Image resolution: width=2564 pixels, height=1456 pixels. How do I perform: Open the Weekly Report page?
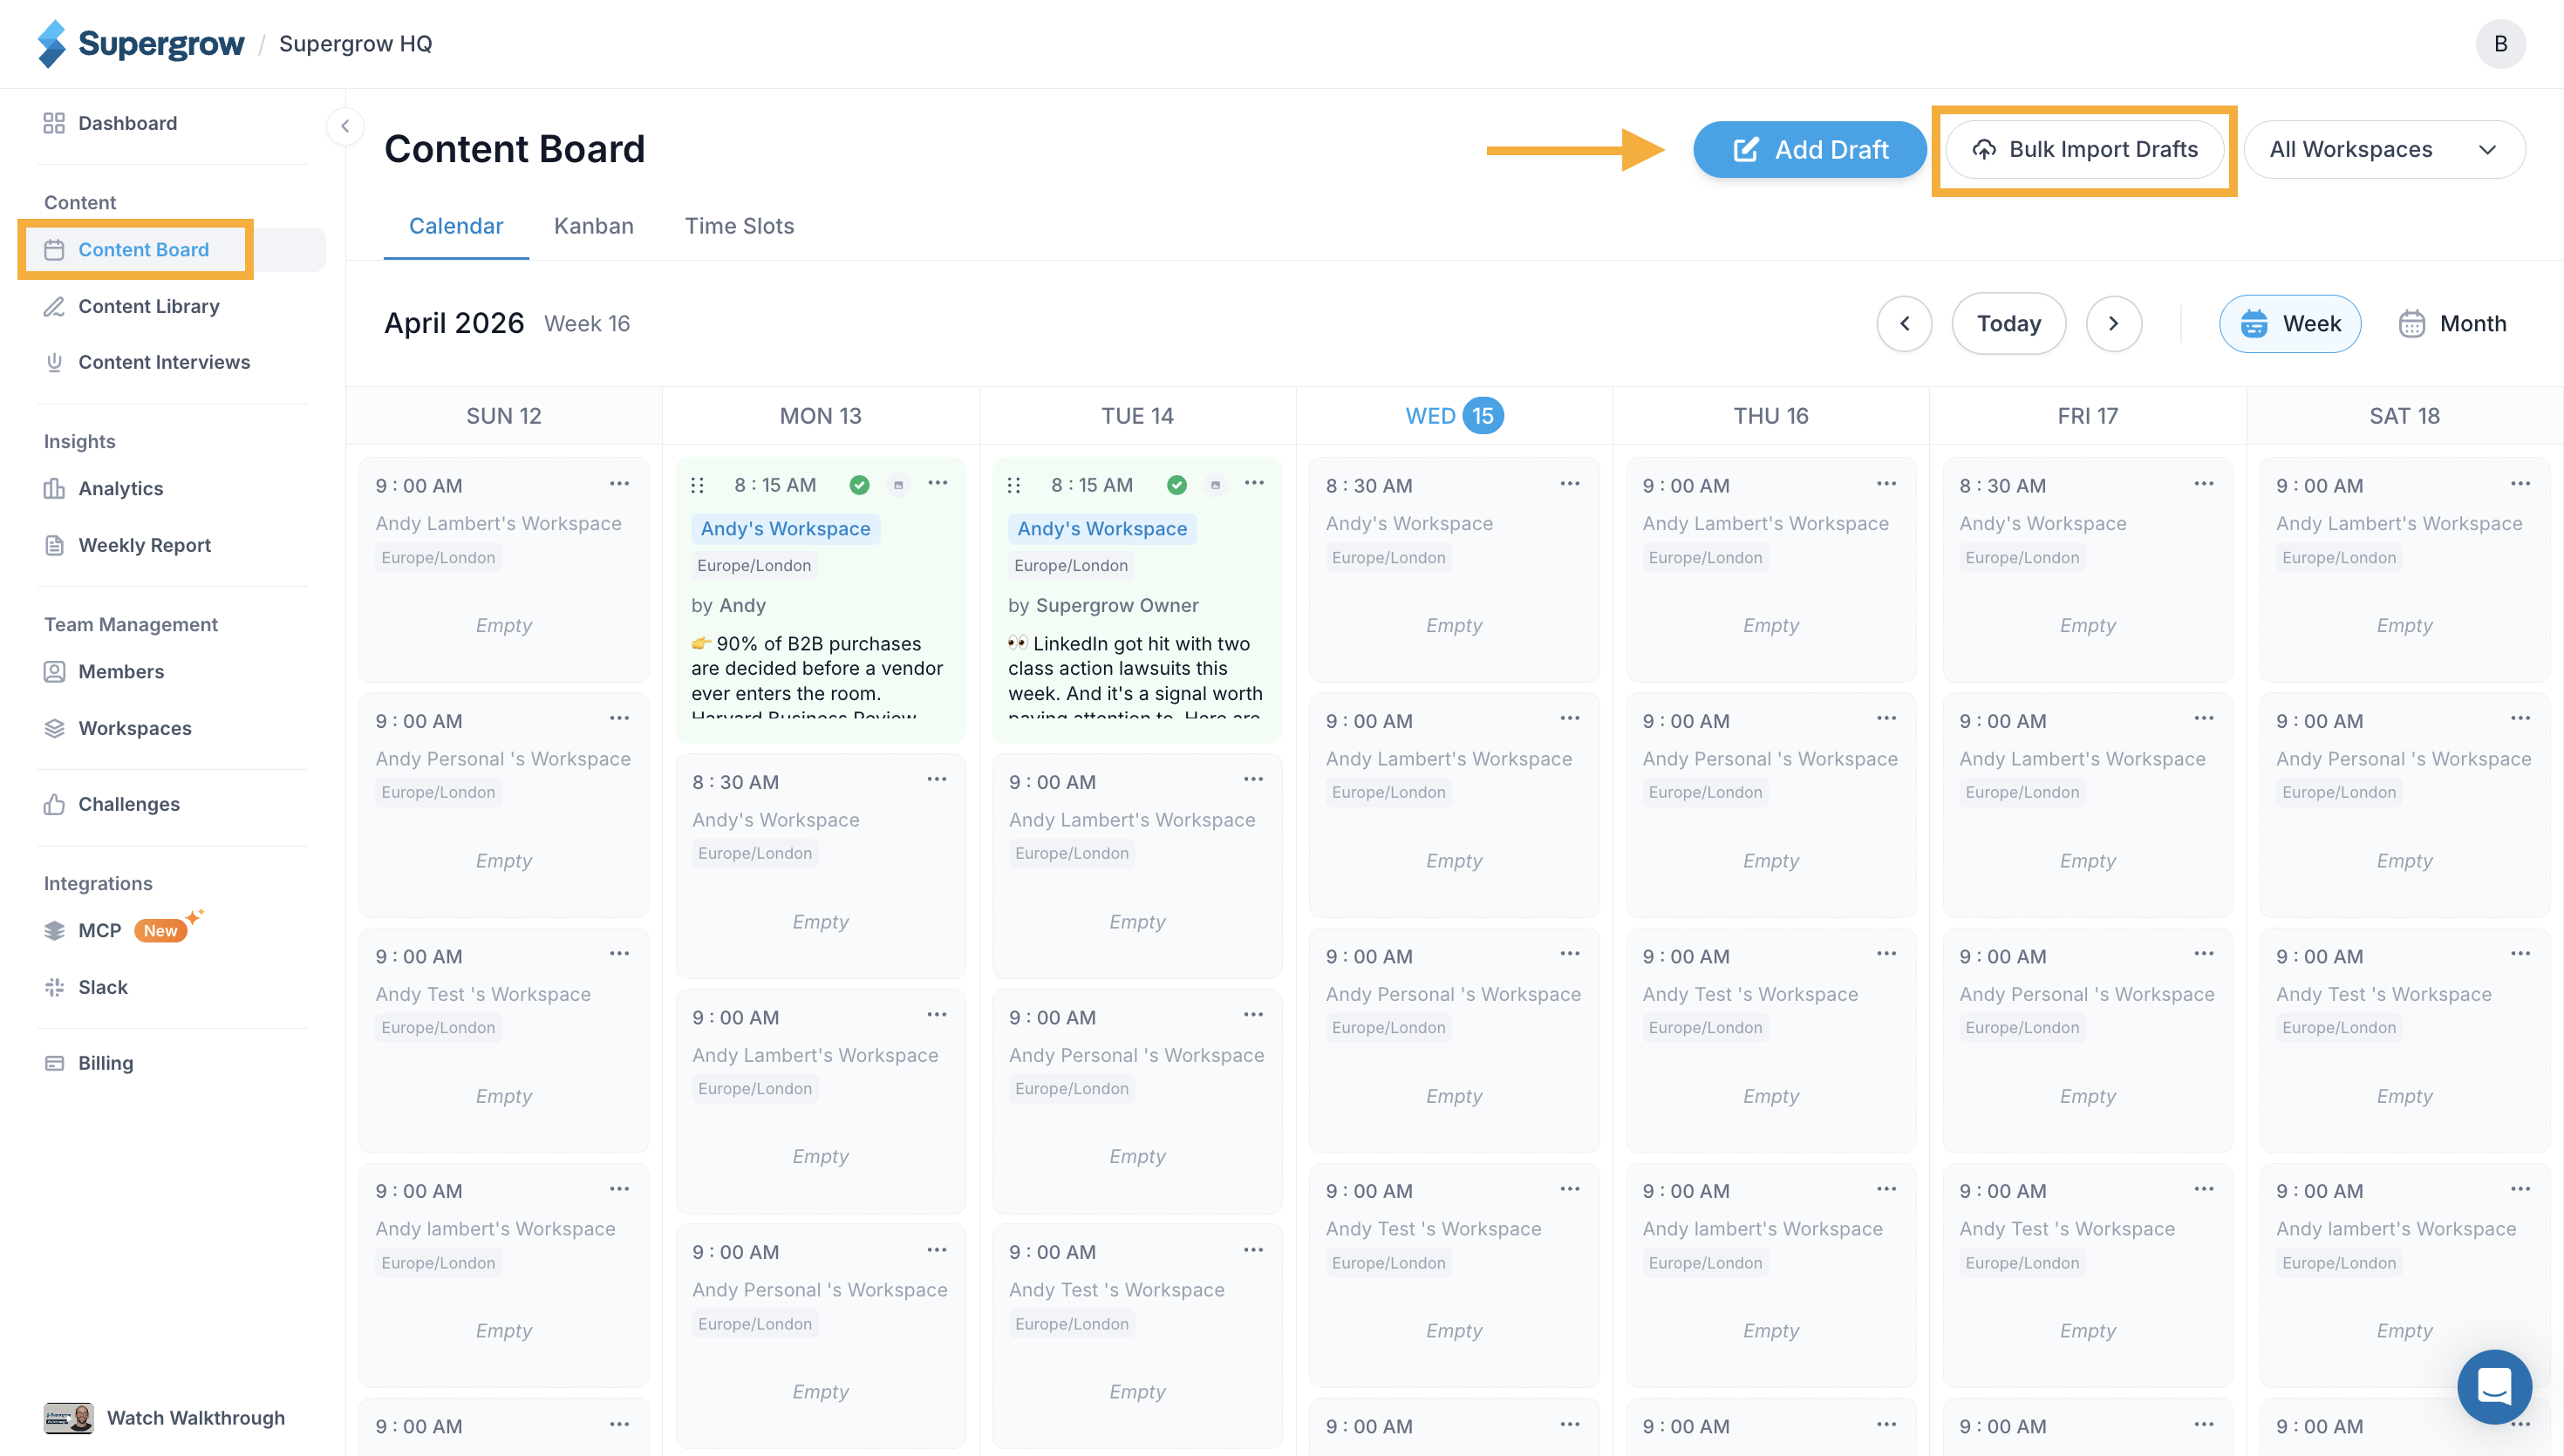tap(127, 545)
